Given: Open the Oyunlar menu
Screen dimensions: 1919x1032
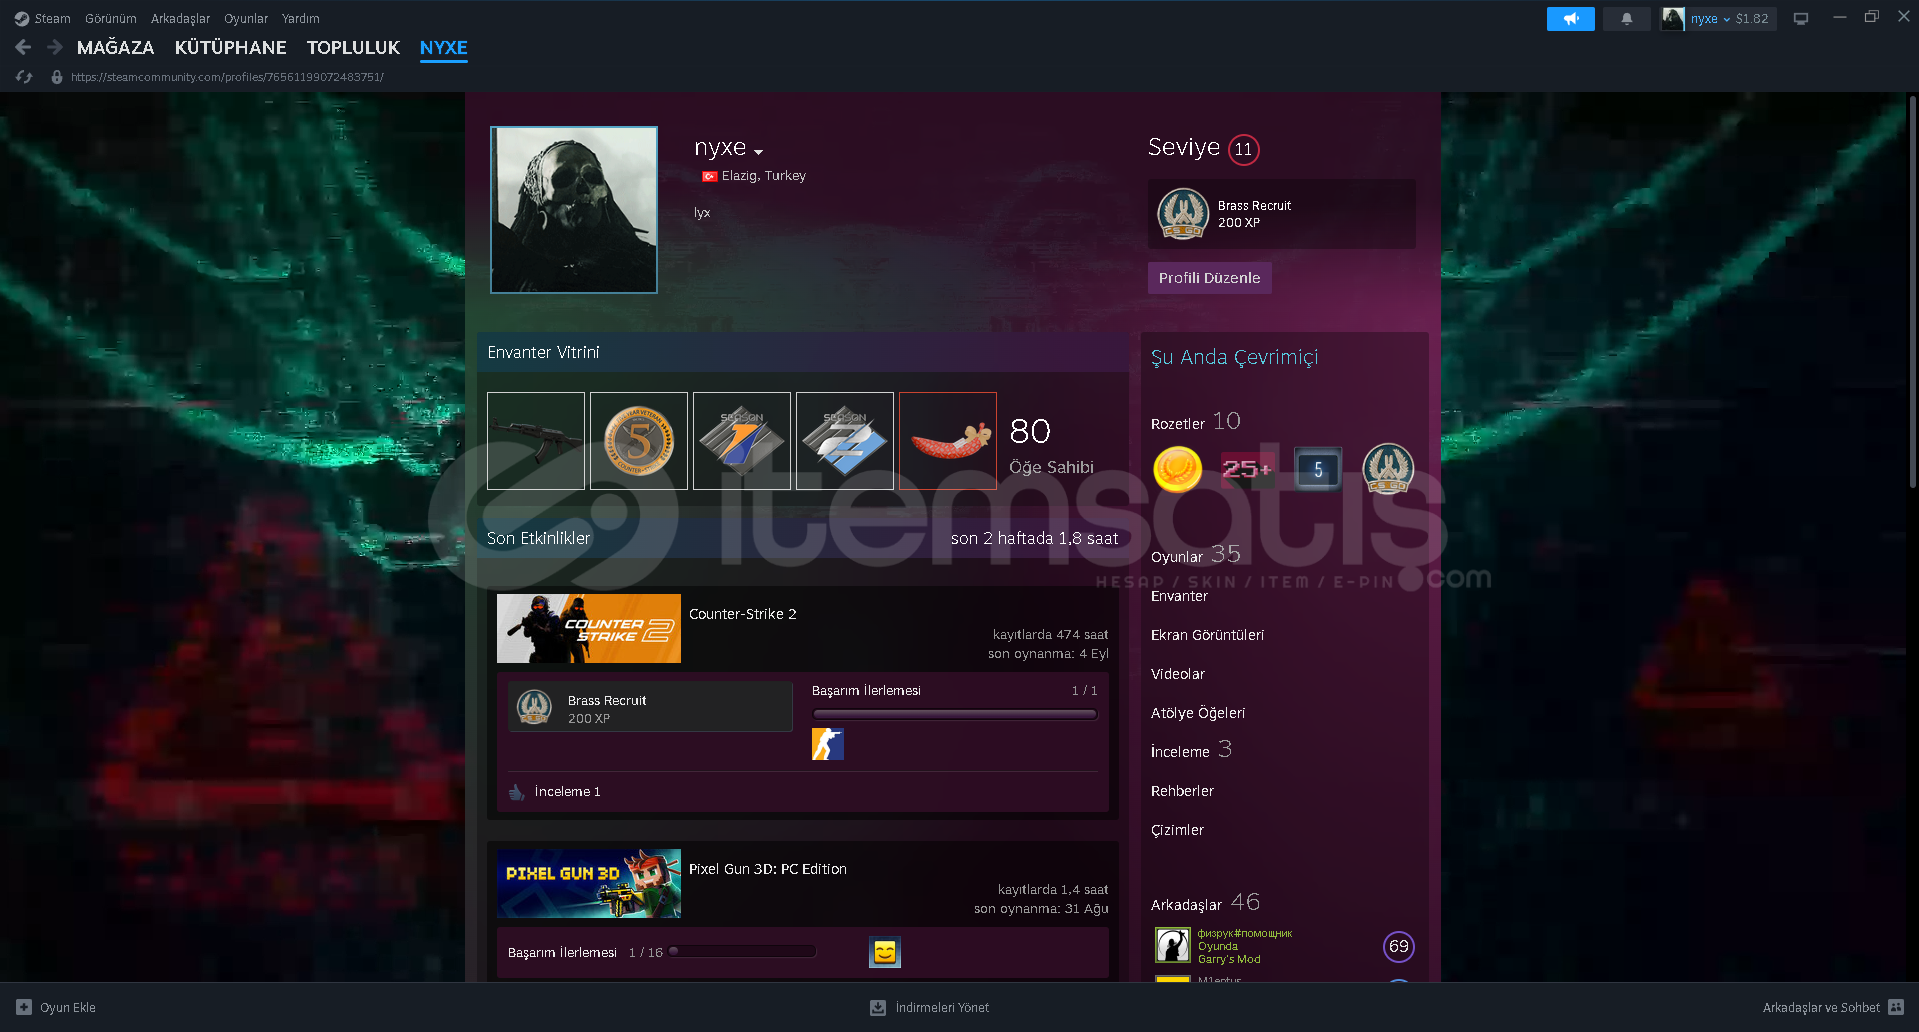Looking at the screenshot, I should 246,18.
